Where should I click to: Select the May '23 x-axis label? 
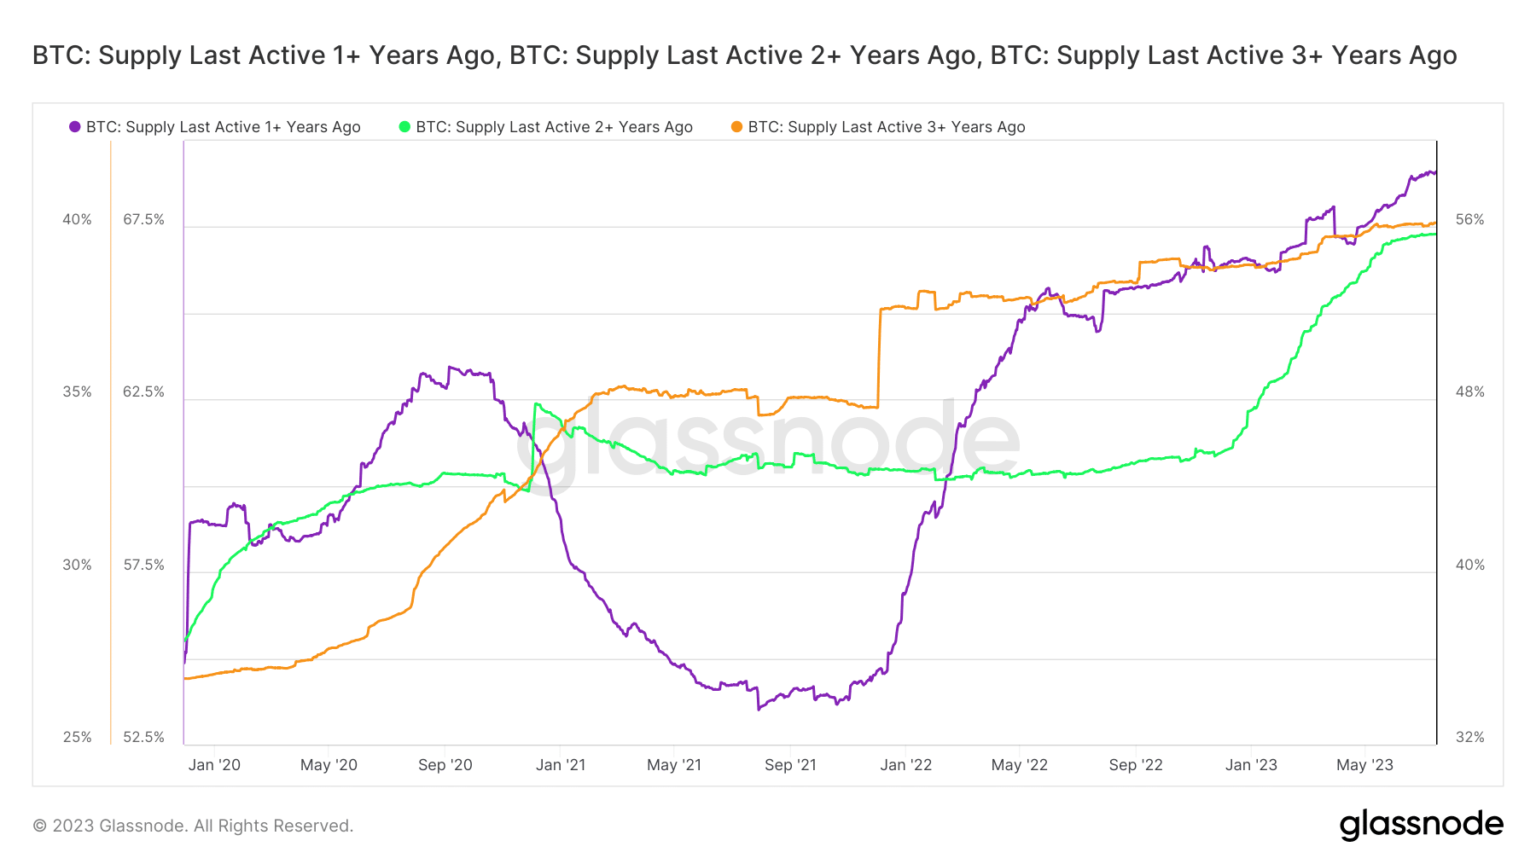pos(1365,765)
